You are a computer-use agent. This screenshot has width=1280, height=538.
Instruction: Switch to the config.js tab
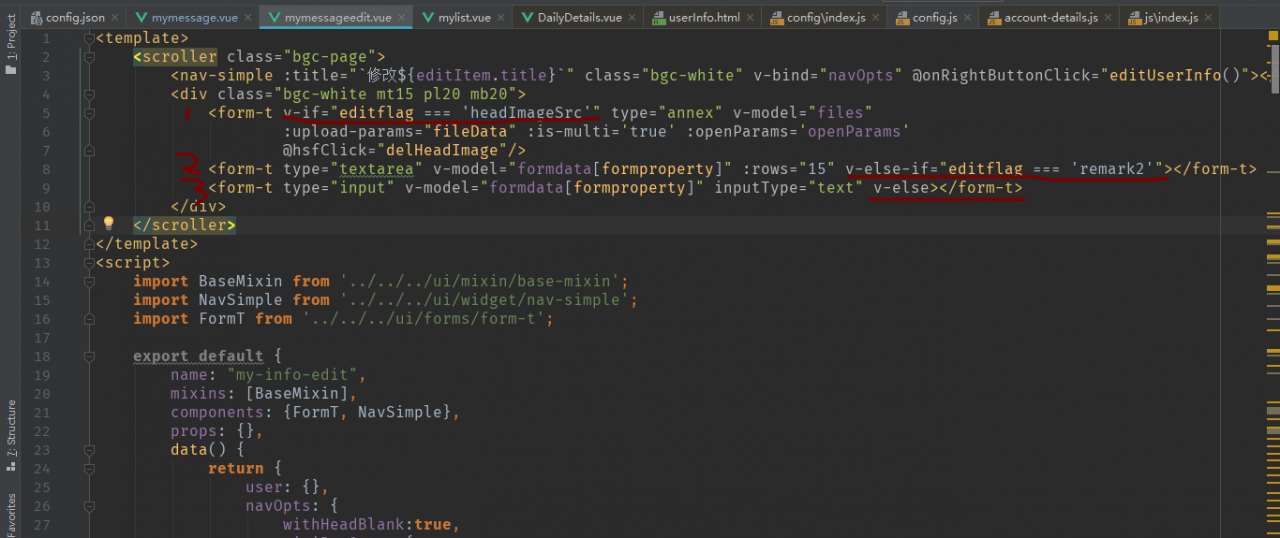[933, 18]
